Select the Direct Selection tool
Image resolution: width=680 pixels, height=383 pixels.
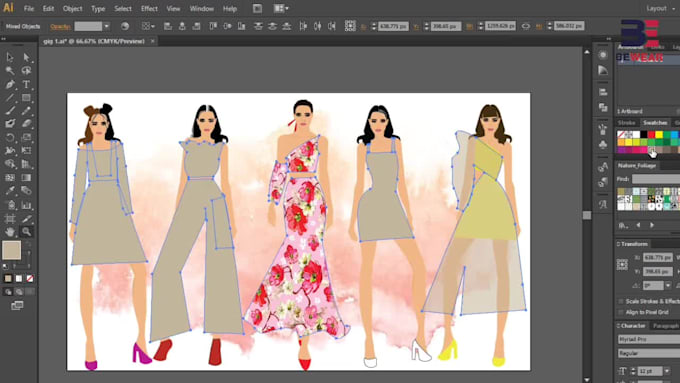[26, 57]
